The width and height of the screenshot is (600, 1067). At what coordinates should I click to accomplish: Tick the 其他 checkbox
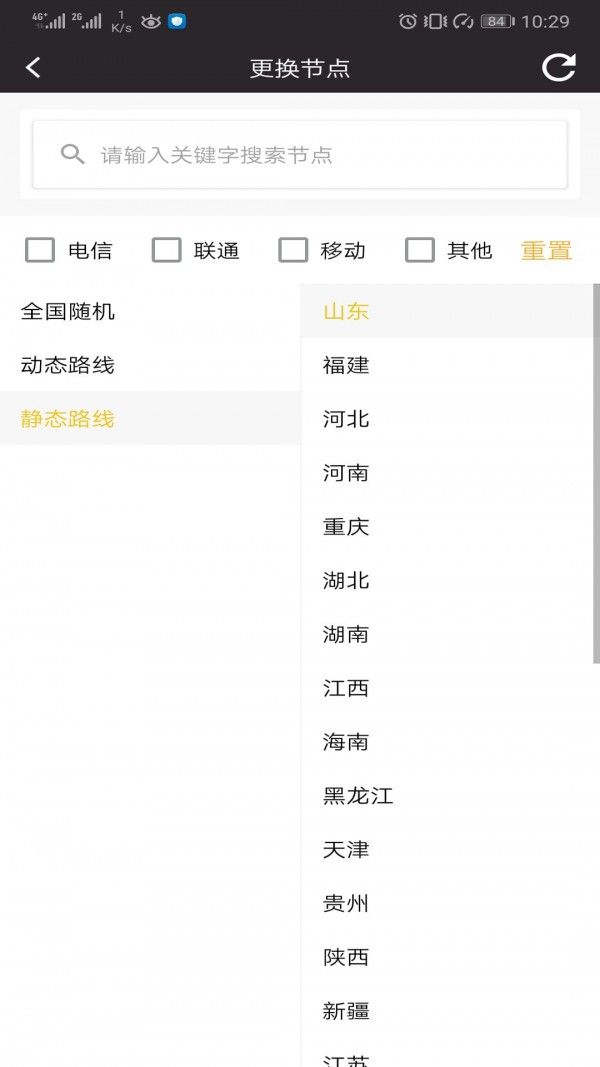tap(420, 250)
